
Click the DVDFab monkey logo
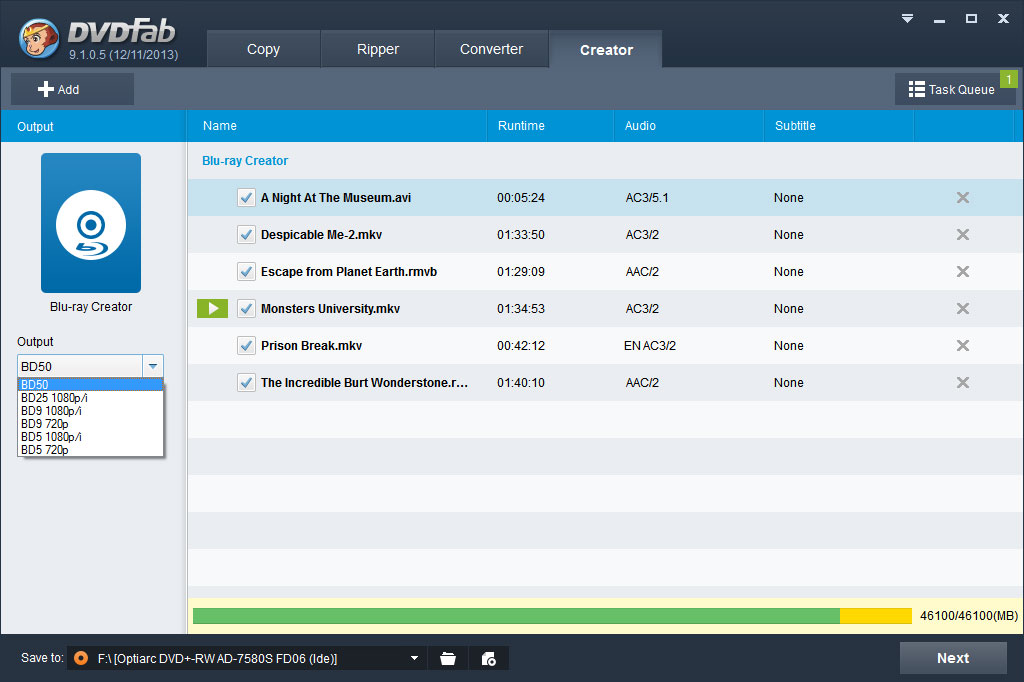tap(39, 39)
